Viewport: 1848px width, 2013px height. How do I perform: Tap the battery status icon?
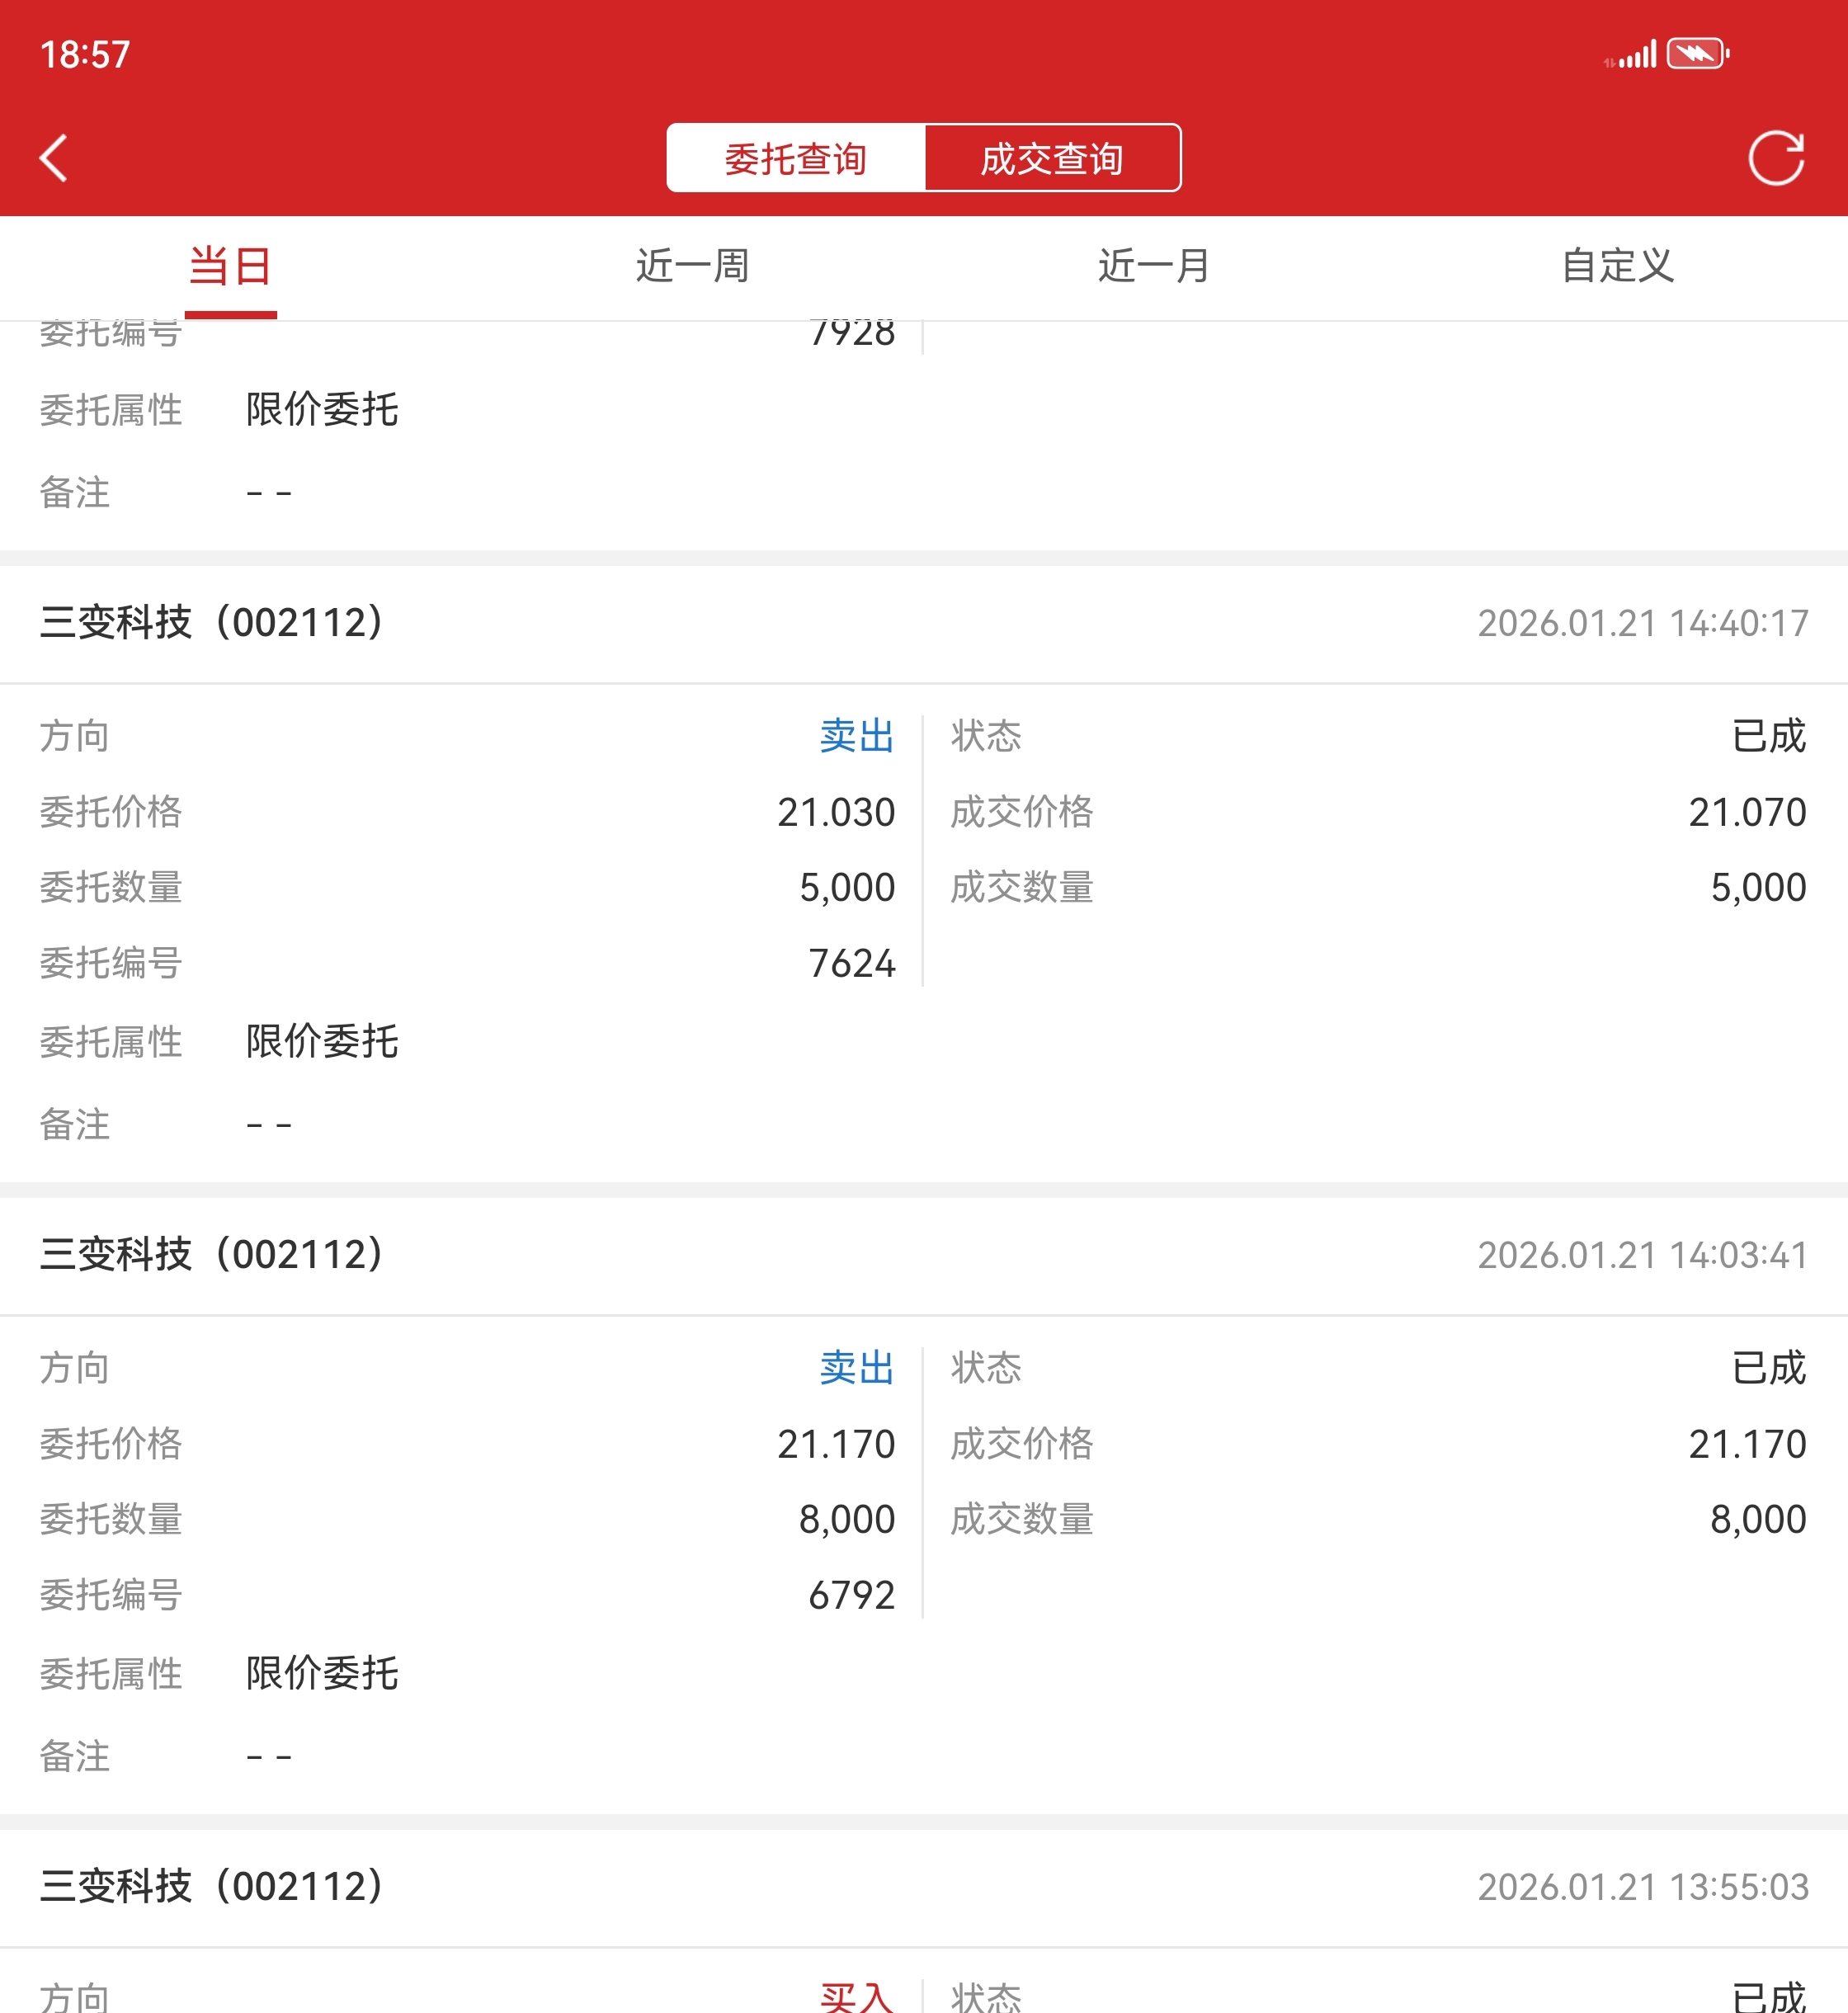1697,53
